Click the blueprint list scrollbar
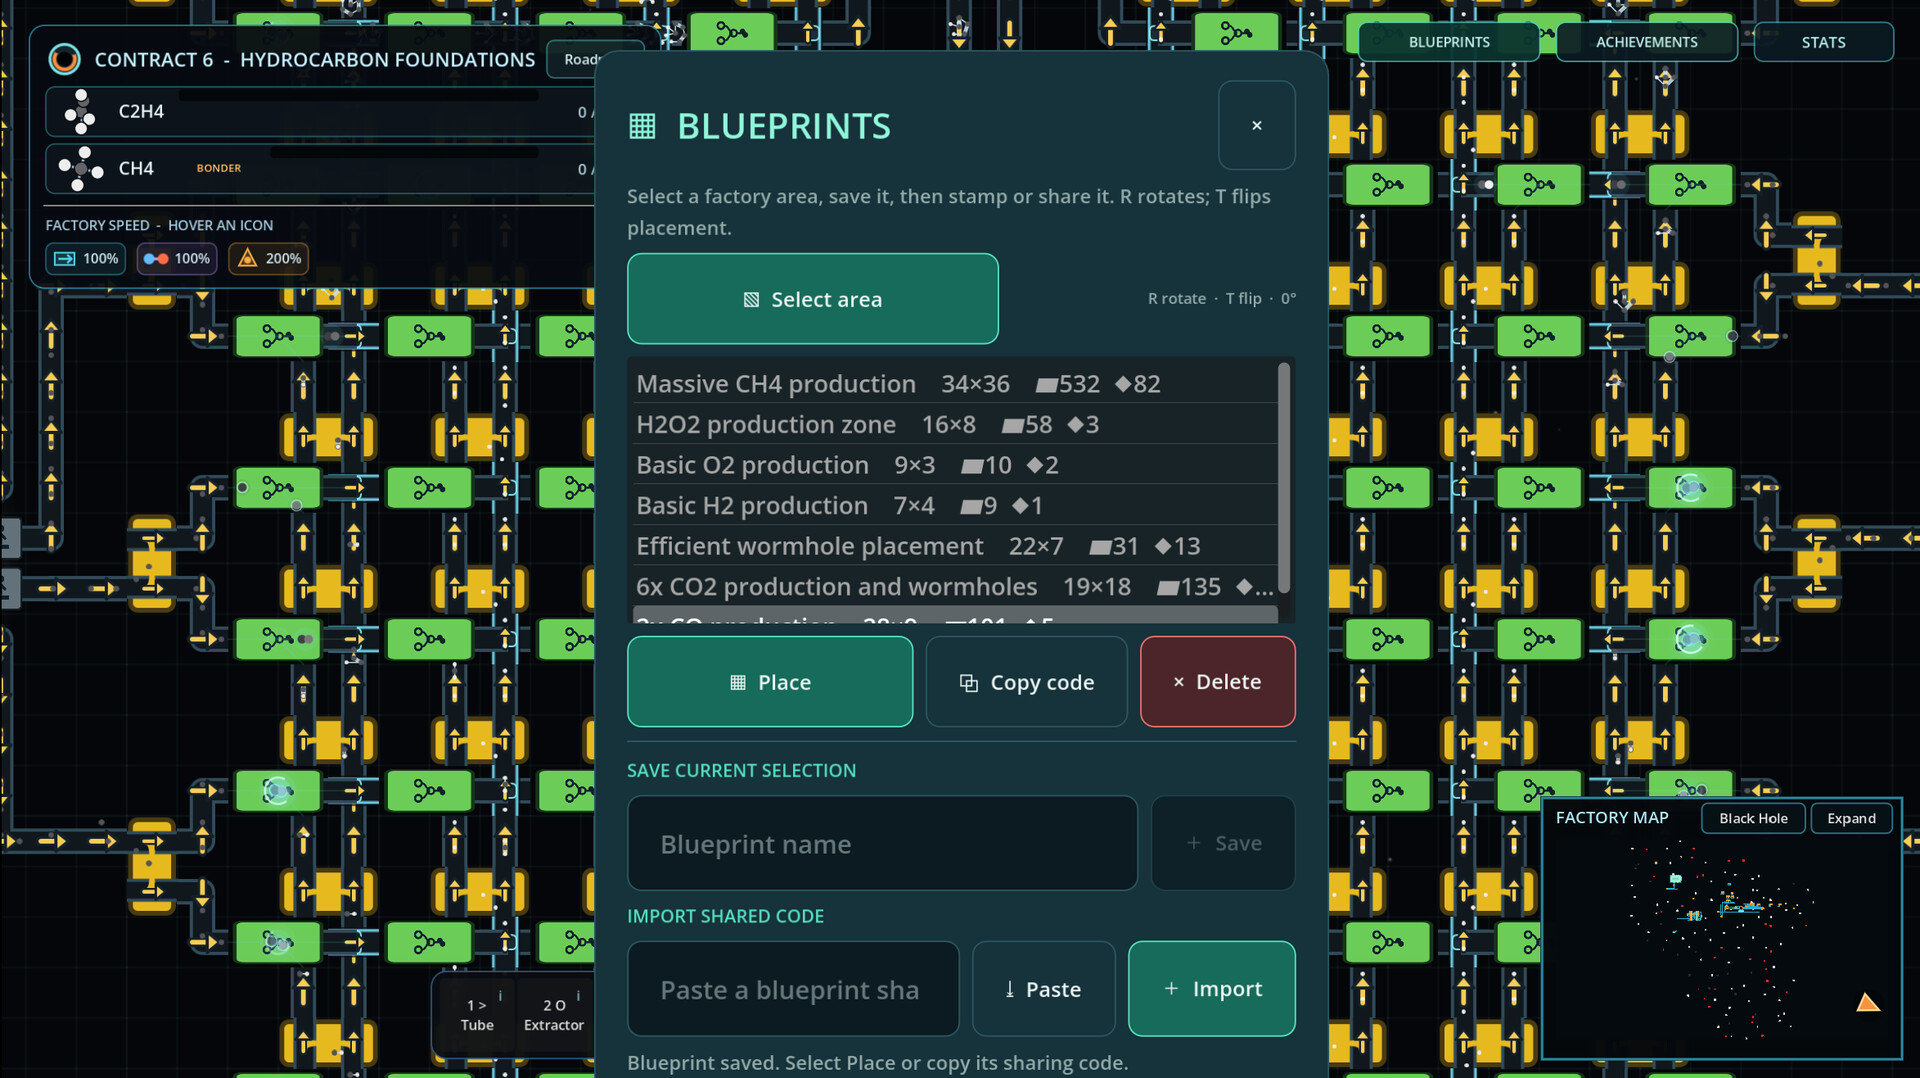 tap(1284, 478)
